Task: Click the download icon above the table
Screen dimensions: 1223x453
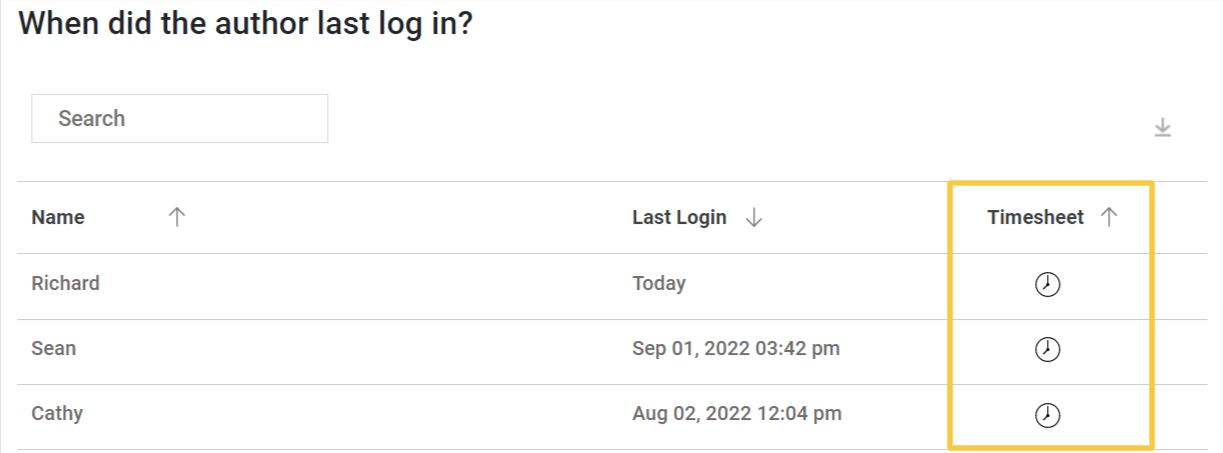Action: [1162, 128]
